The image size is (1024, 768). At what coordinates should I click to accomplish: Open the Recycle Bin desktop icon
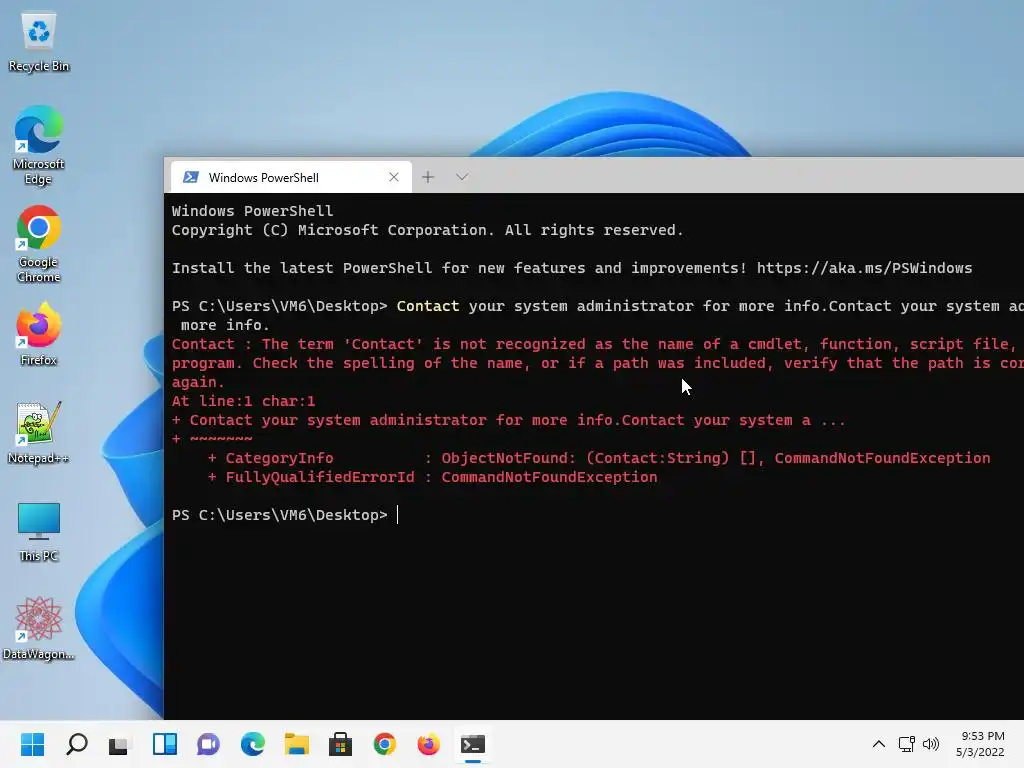point(39,42)
